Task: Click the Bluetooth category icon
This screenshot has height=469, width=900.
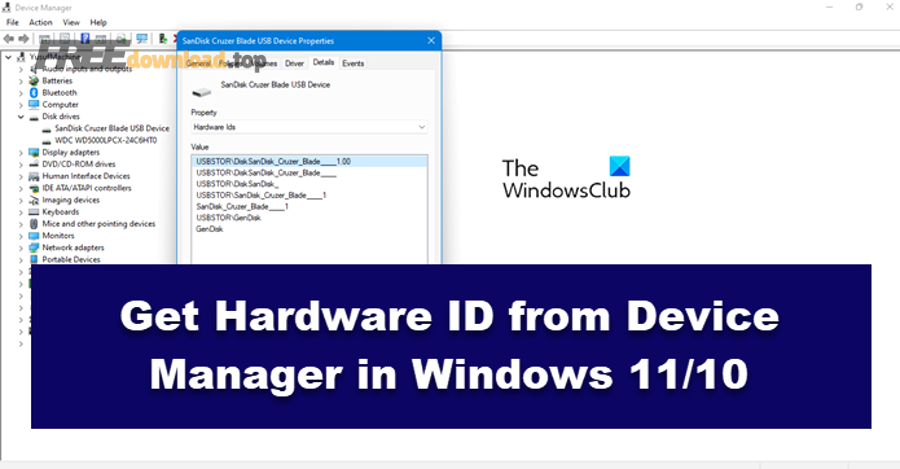Action: point(34,92)
